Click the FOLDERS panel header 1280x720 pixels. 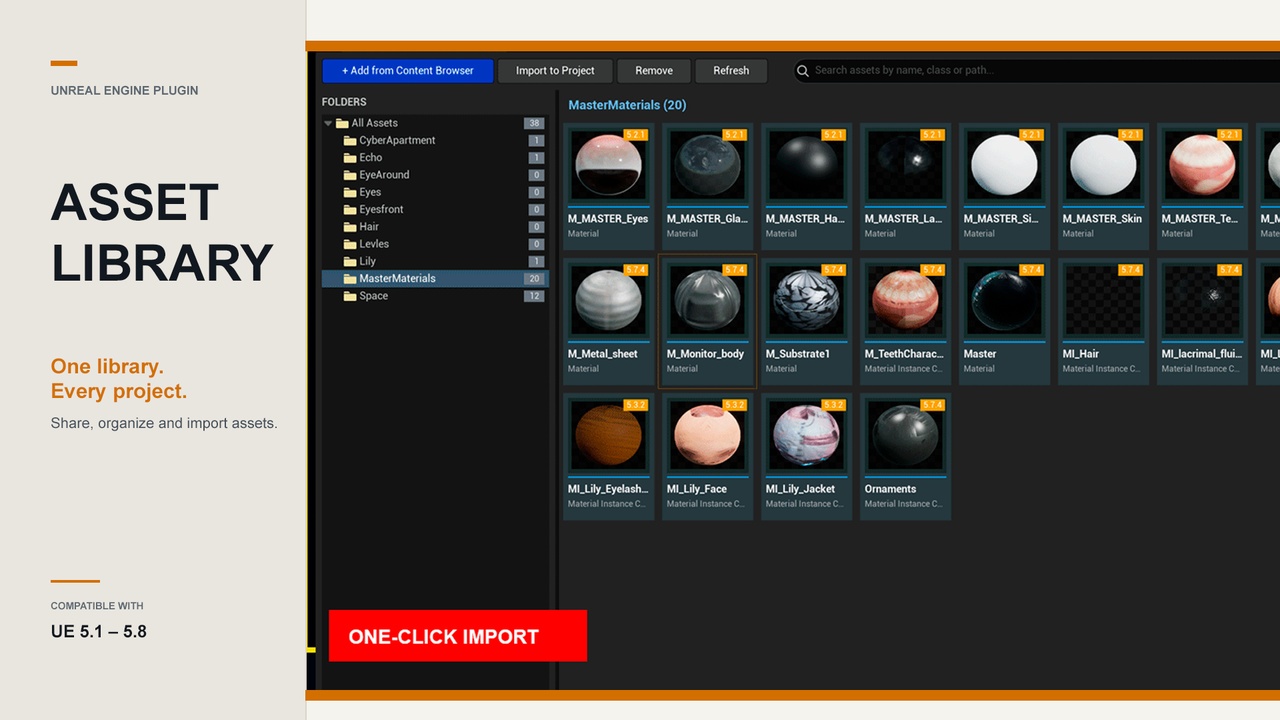[x=344, y=102]
